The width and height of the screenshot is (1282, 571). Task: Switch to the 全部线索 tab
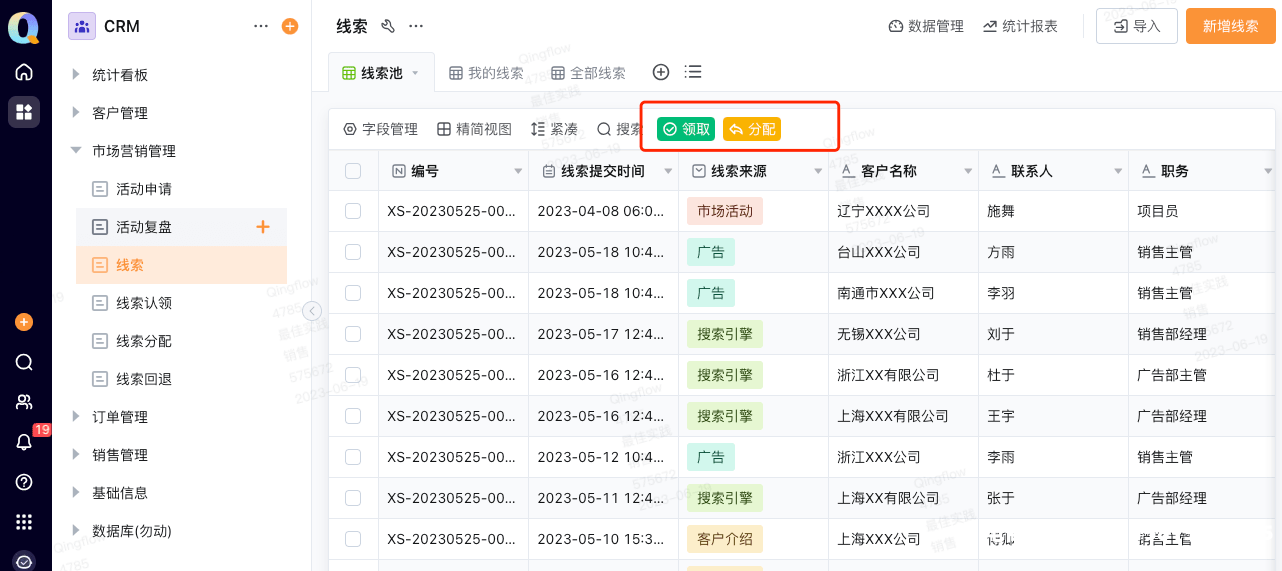(588, 73)
